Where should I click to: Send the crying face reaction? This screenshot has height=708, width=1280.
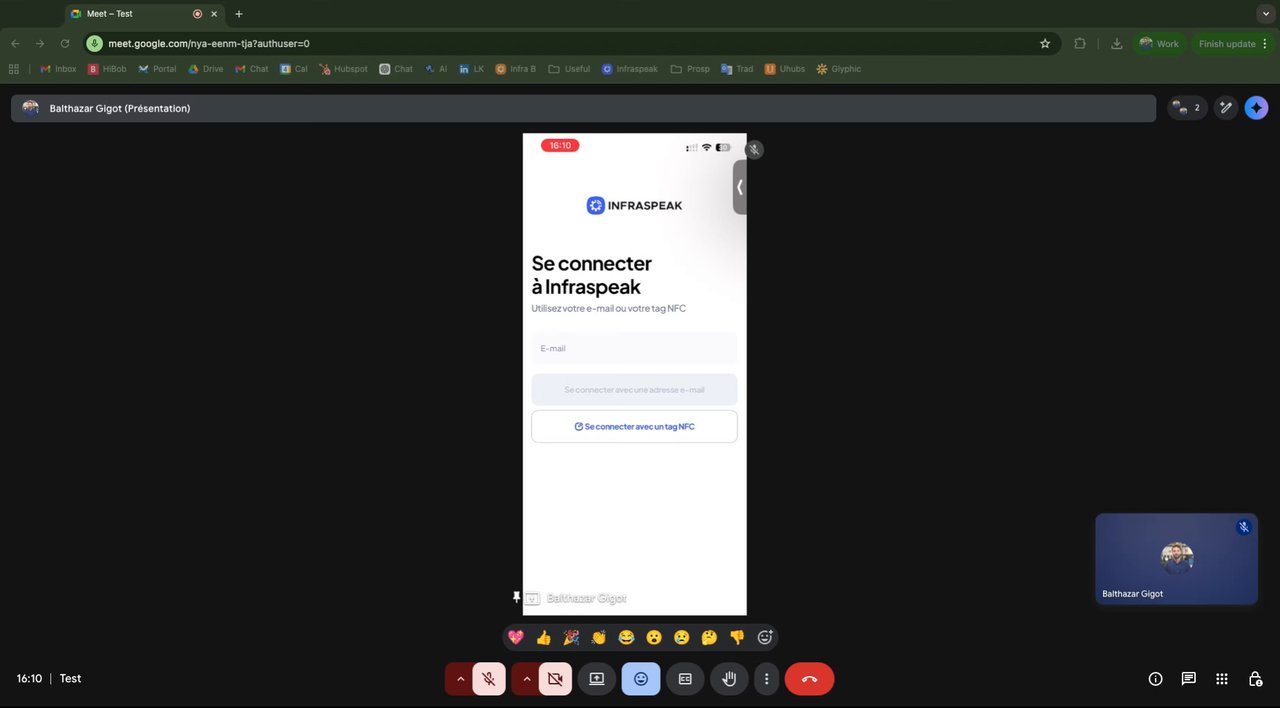(682, 637)
